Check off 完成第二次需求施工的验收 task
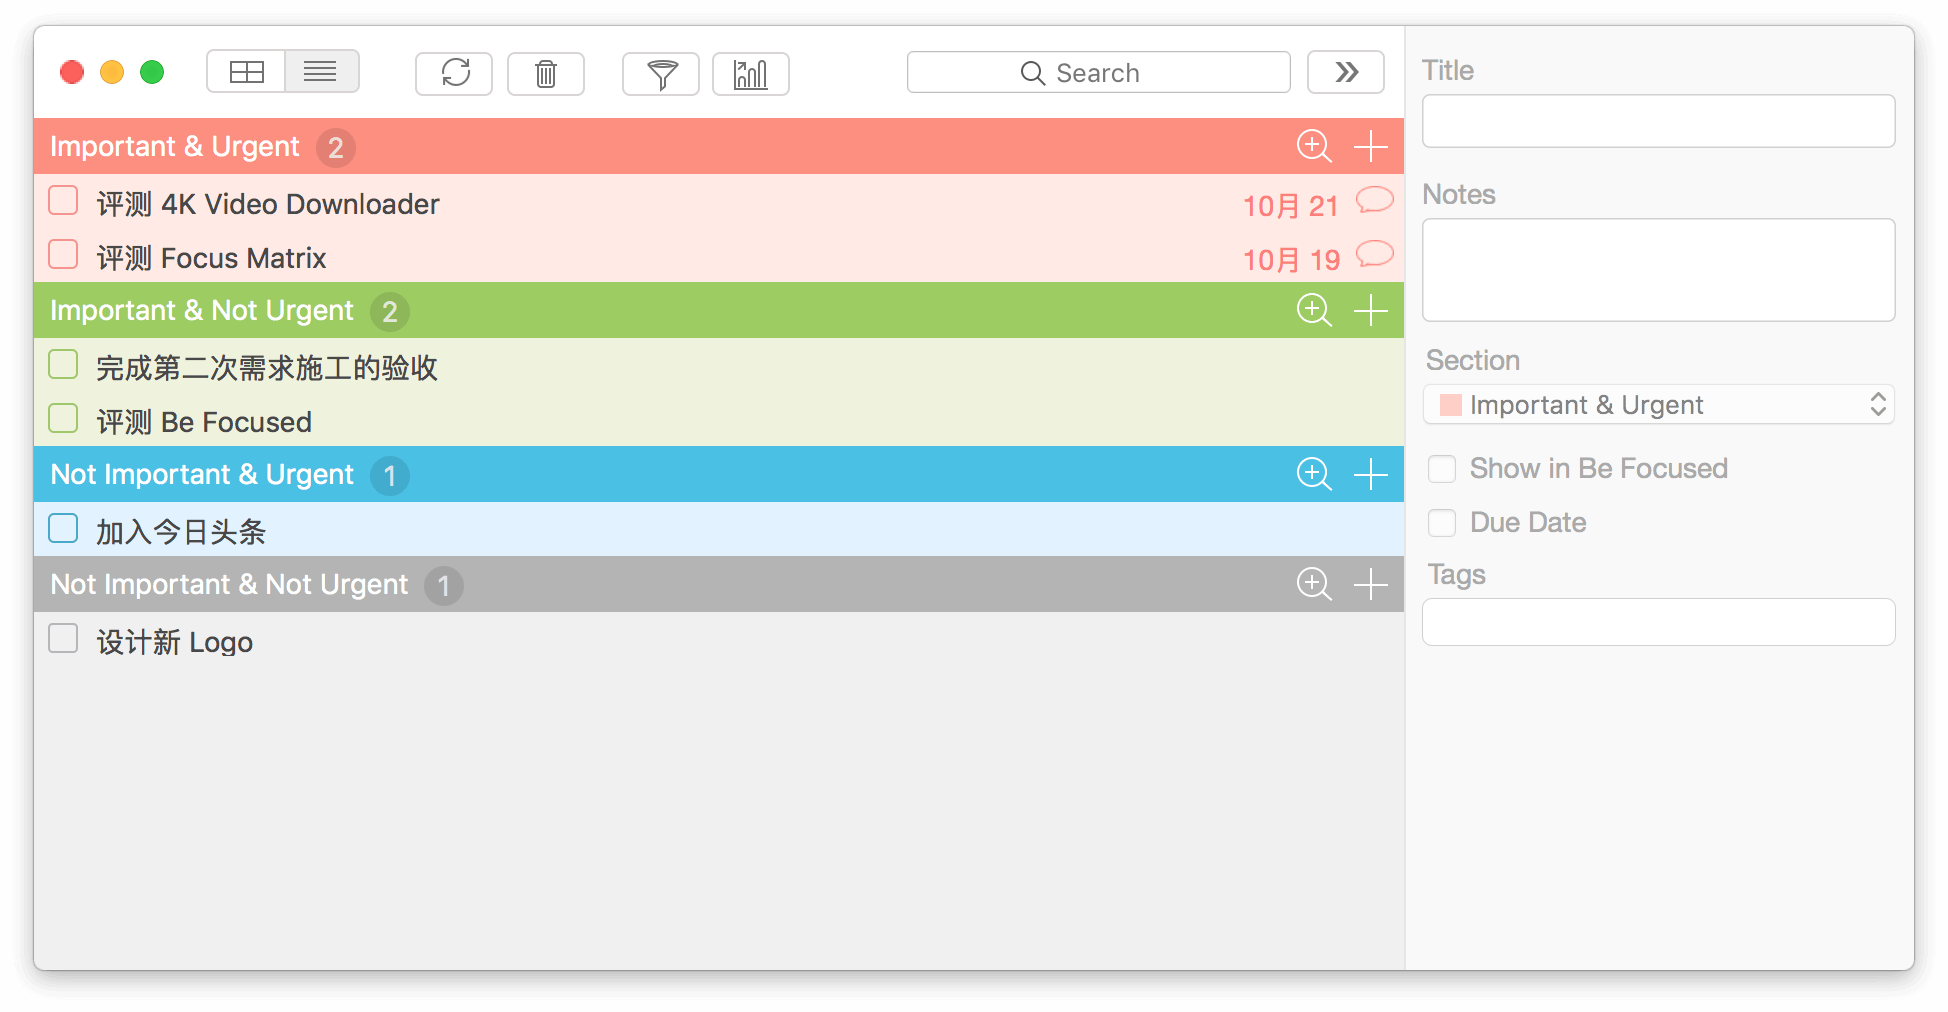 coord(63,365)
